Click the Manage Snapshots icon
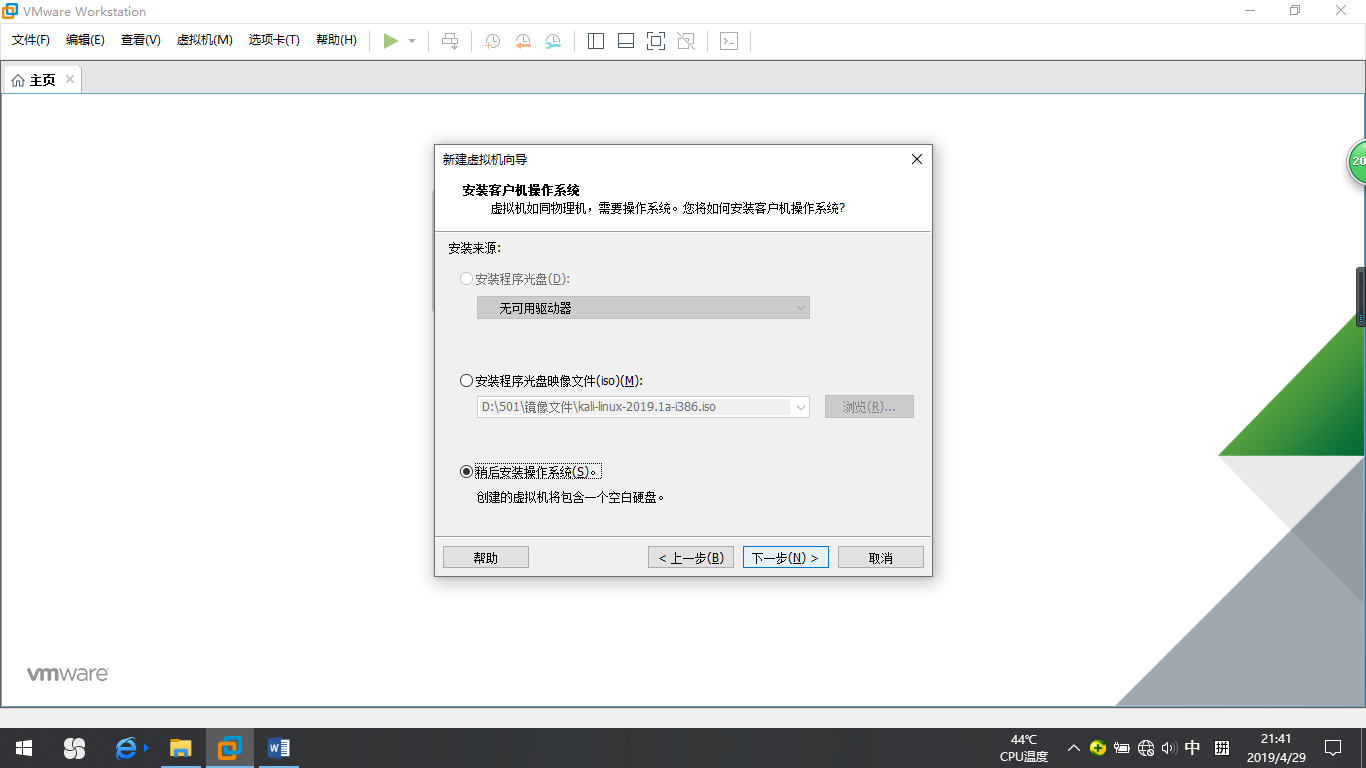The width and height of the screenshot is (1366, 768). click(x=553, y=41)
